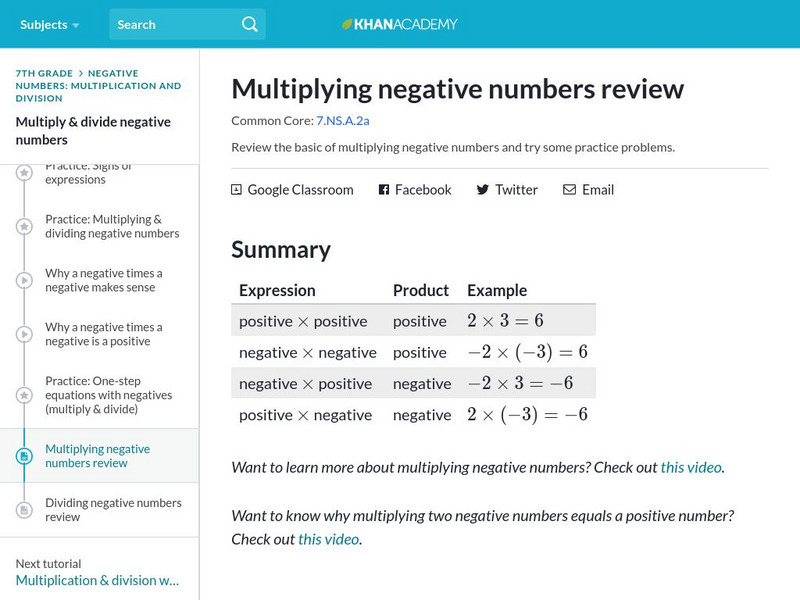Image resolution: width=800 pixels, height=600 pixels.
Task: Open the 7.NS.A.2a Common Core link
Action: point(342,121)
